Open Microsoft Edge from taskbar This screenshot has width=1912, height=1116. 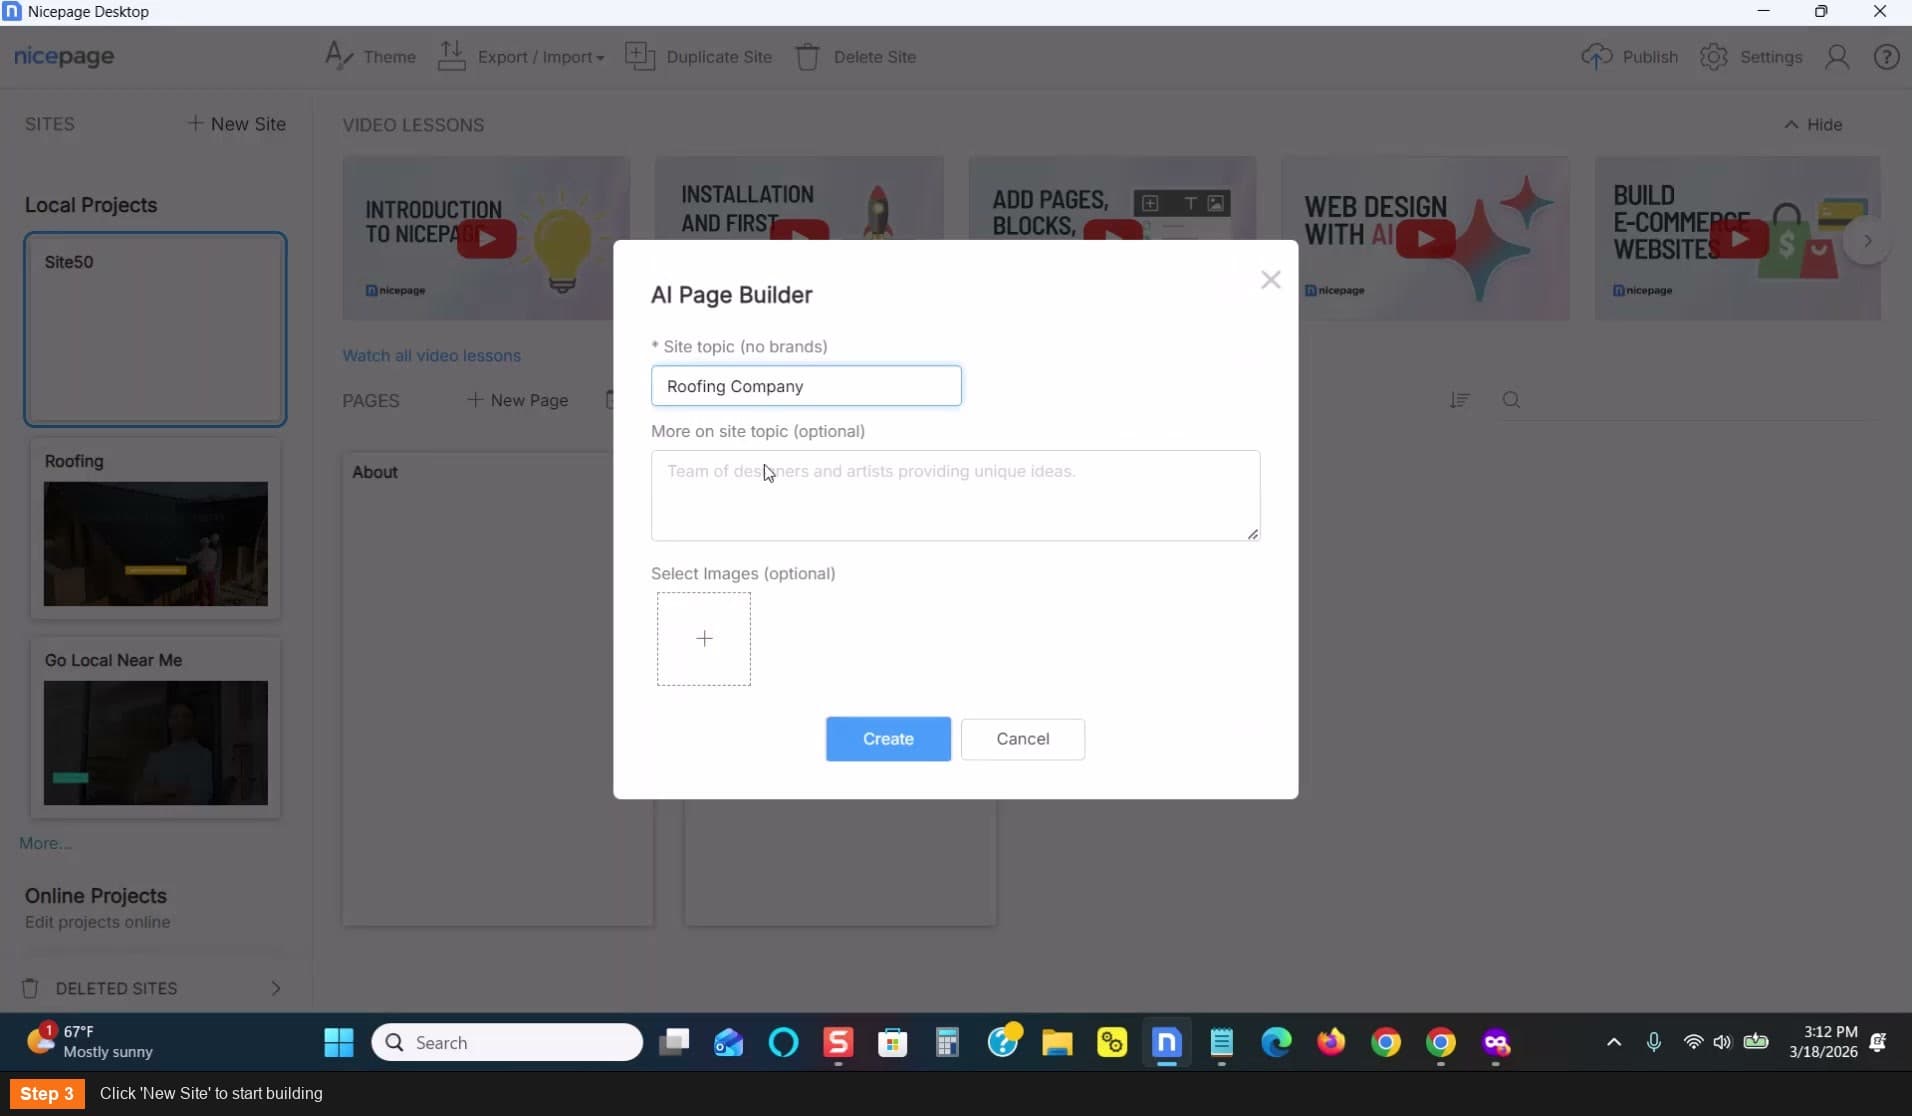[1276, 1042]
